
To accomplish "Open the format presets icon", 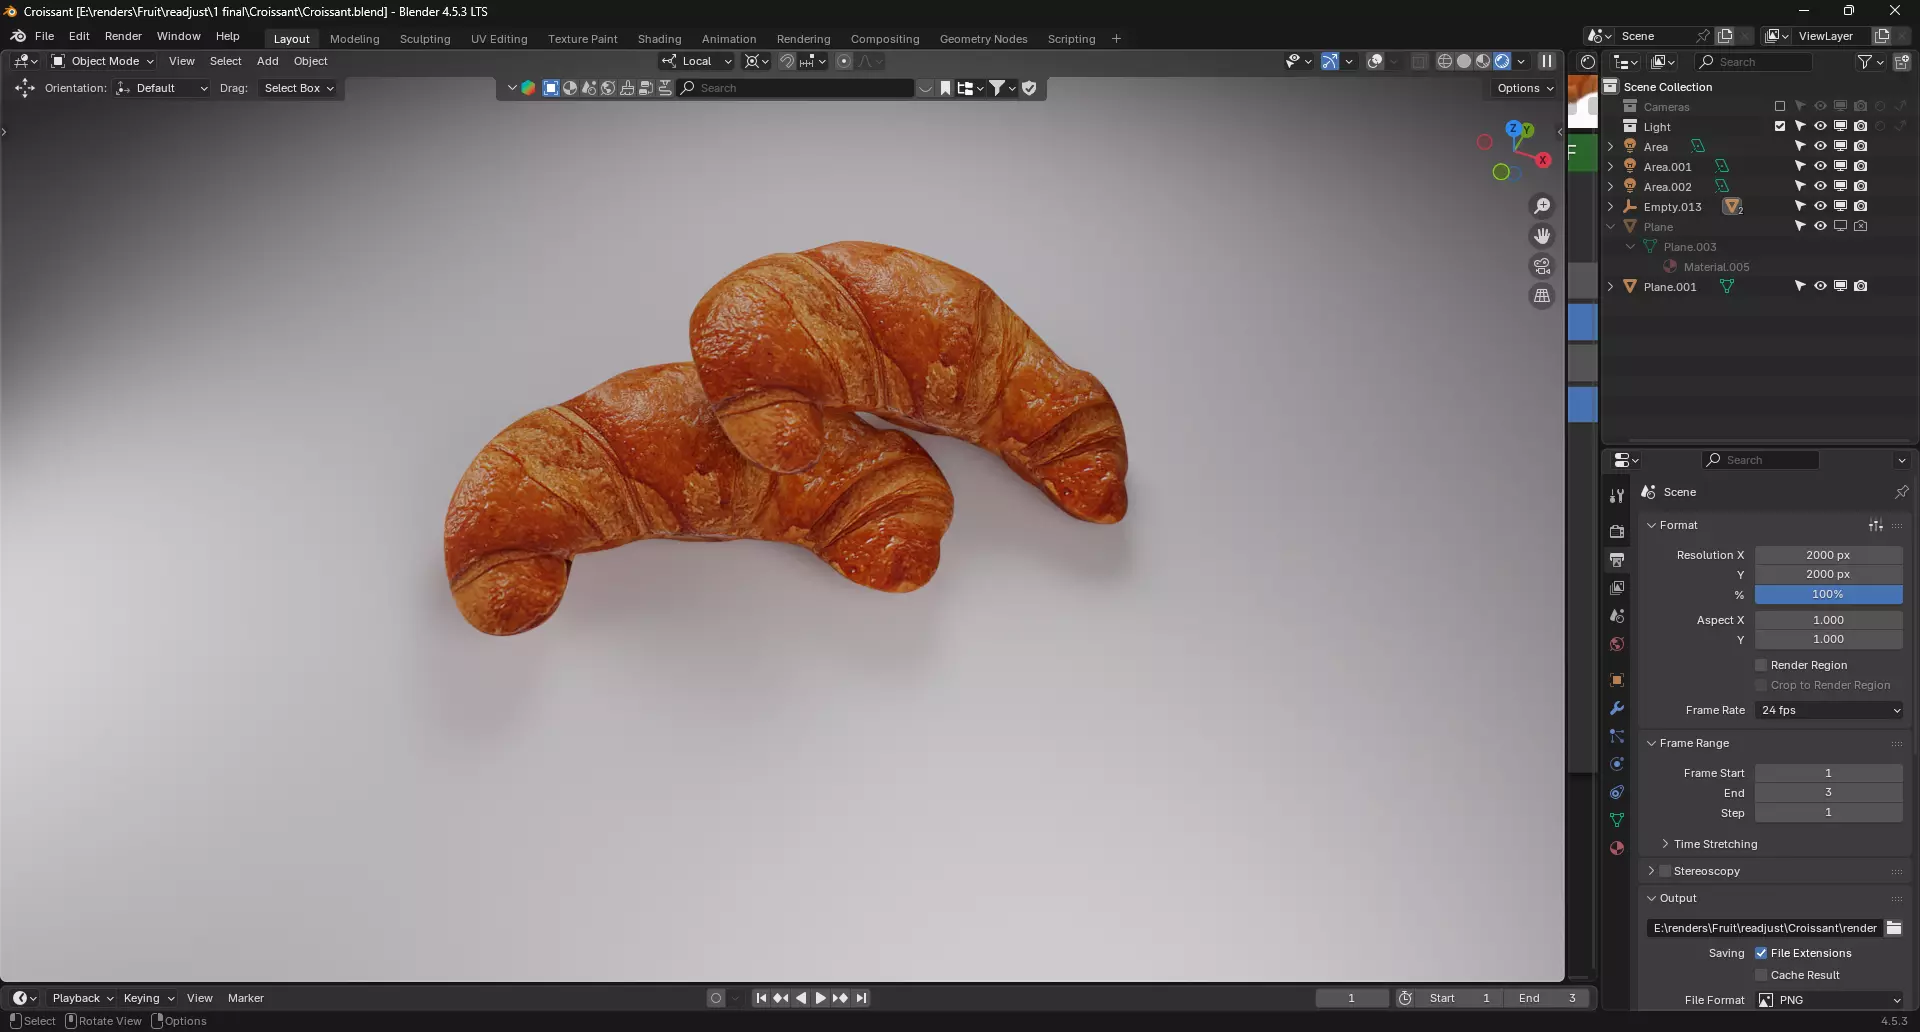I will (1876, 525).
